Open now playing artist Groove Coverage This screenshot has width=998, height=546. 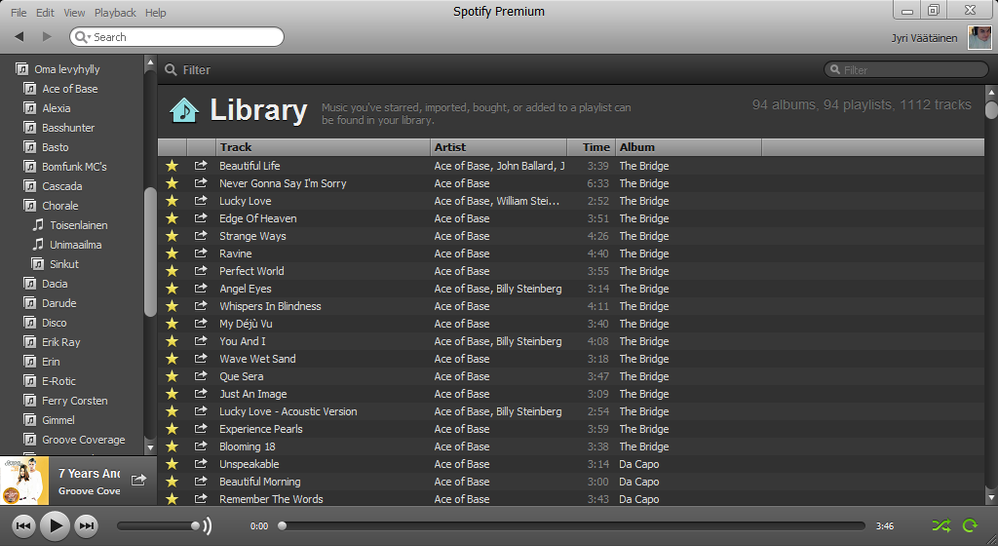[x=89, y=491]
